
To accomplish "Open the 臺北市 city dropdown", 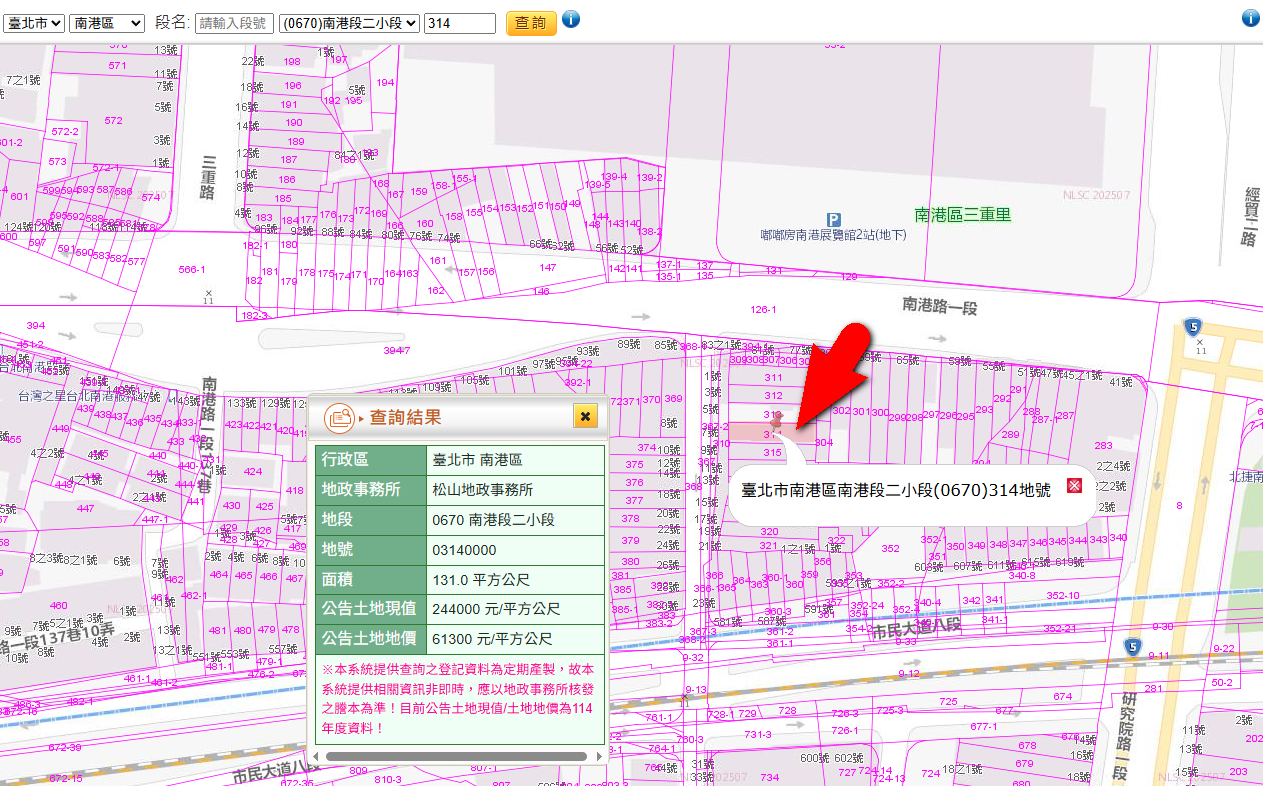I will 34,23.
